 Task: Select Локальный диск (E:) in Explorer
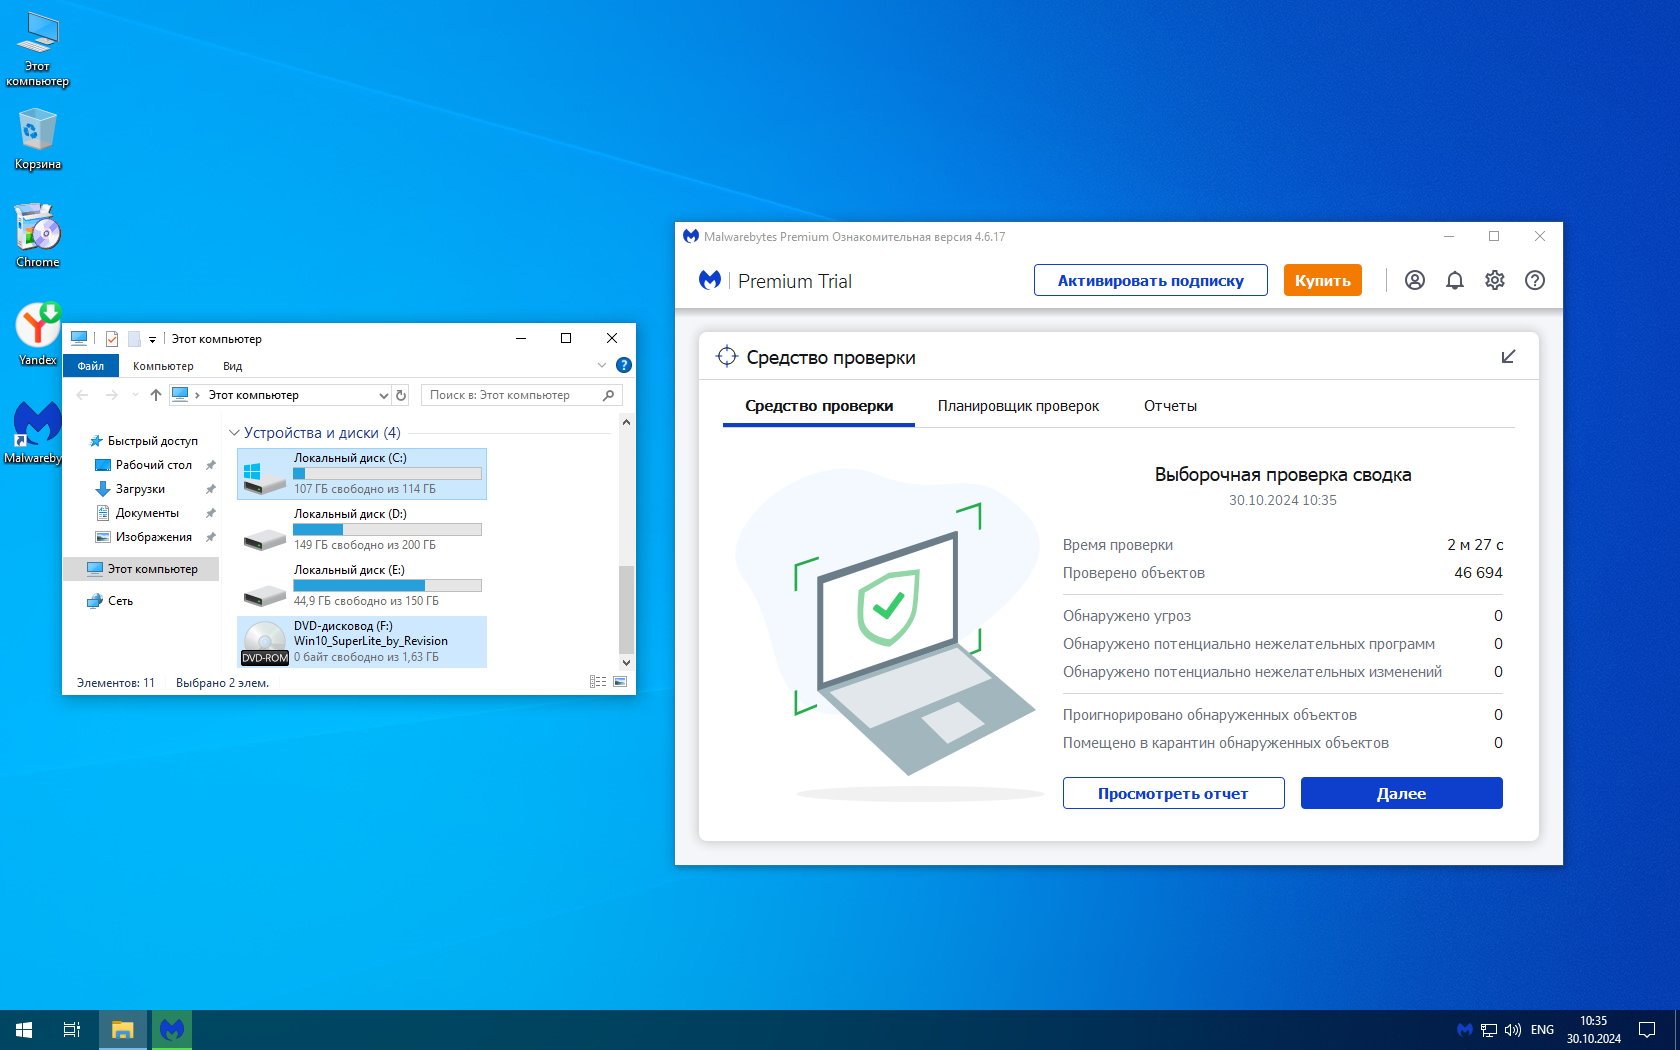tap(362, 586)
